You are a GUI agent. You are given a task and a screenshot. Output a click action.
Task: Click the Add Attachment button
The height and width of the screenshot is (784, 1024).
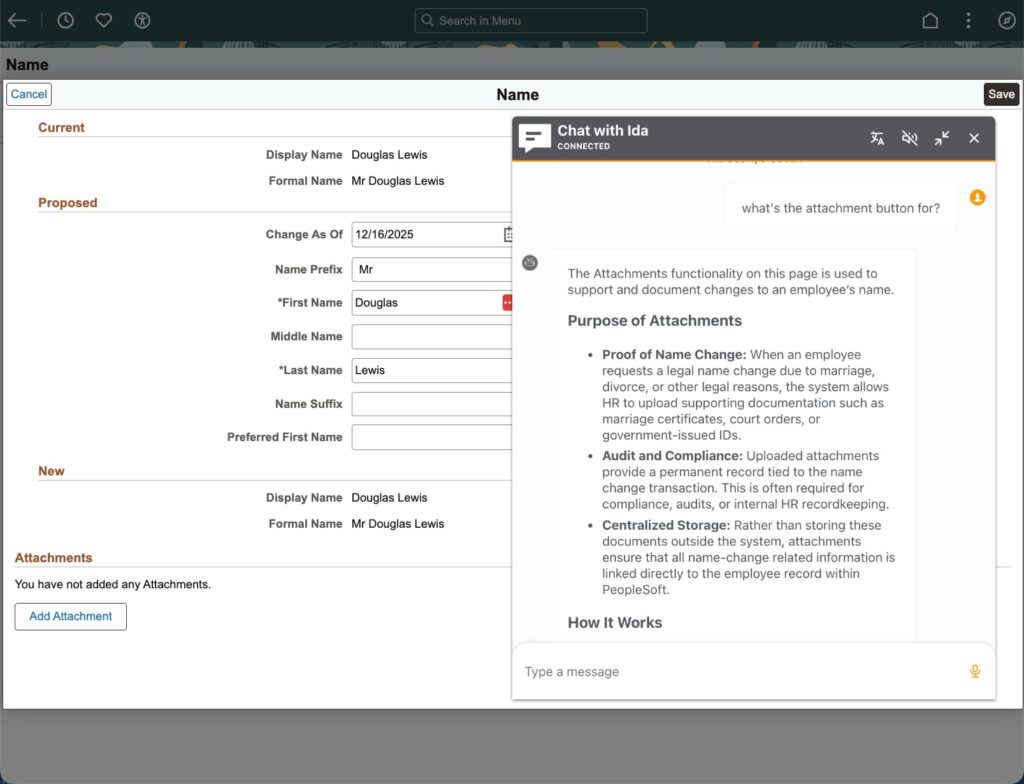coord(71,616)
